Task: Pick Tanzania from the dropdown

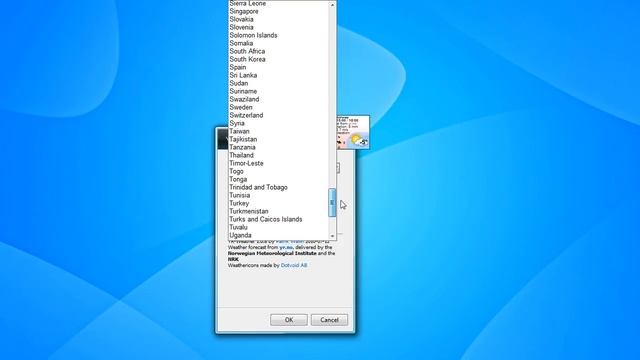Action: [278, 147]
